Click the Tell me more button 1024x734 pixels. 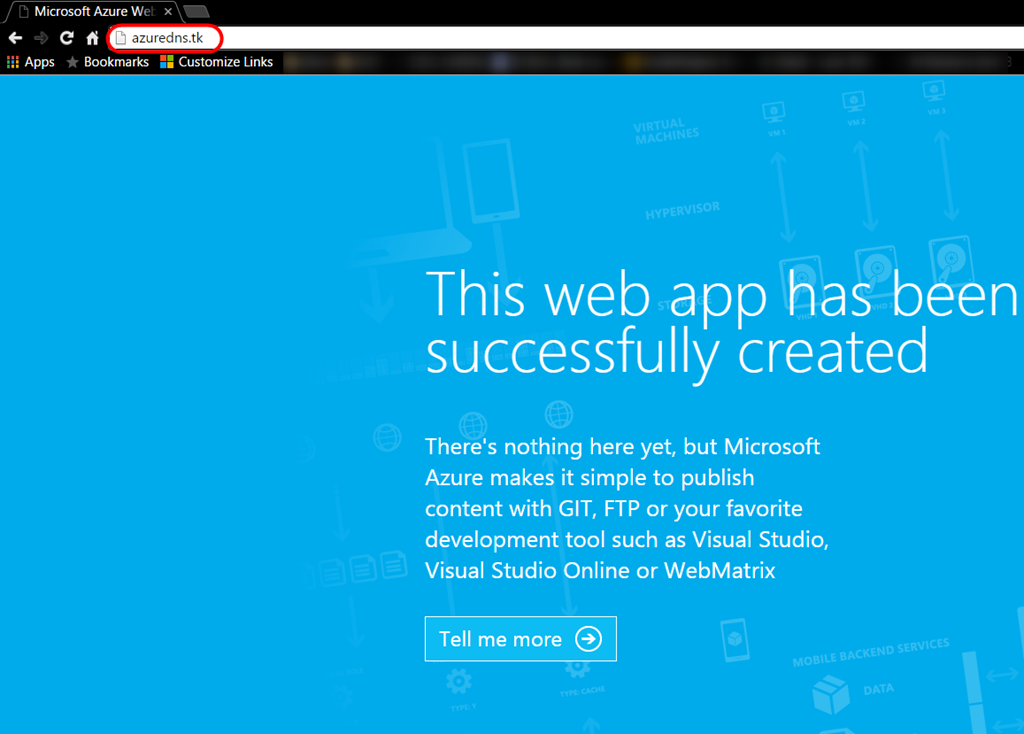520,639
